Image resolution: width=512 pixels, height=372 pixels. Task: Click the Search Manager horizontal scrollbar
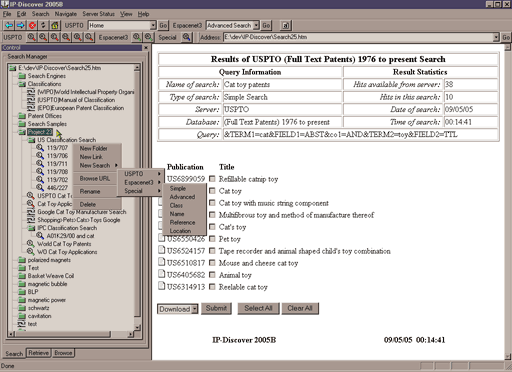(72, 334)
